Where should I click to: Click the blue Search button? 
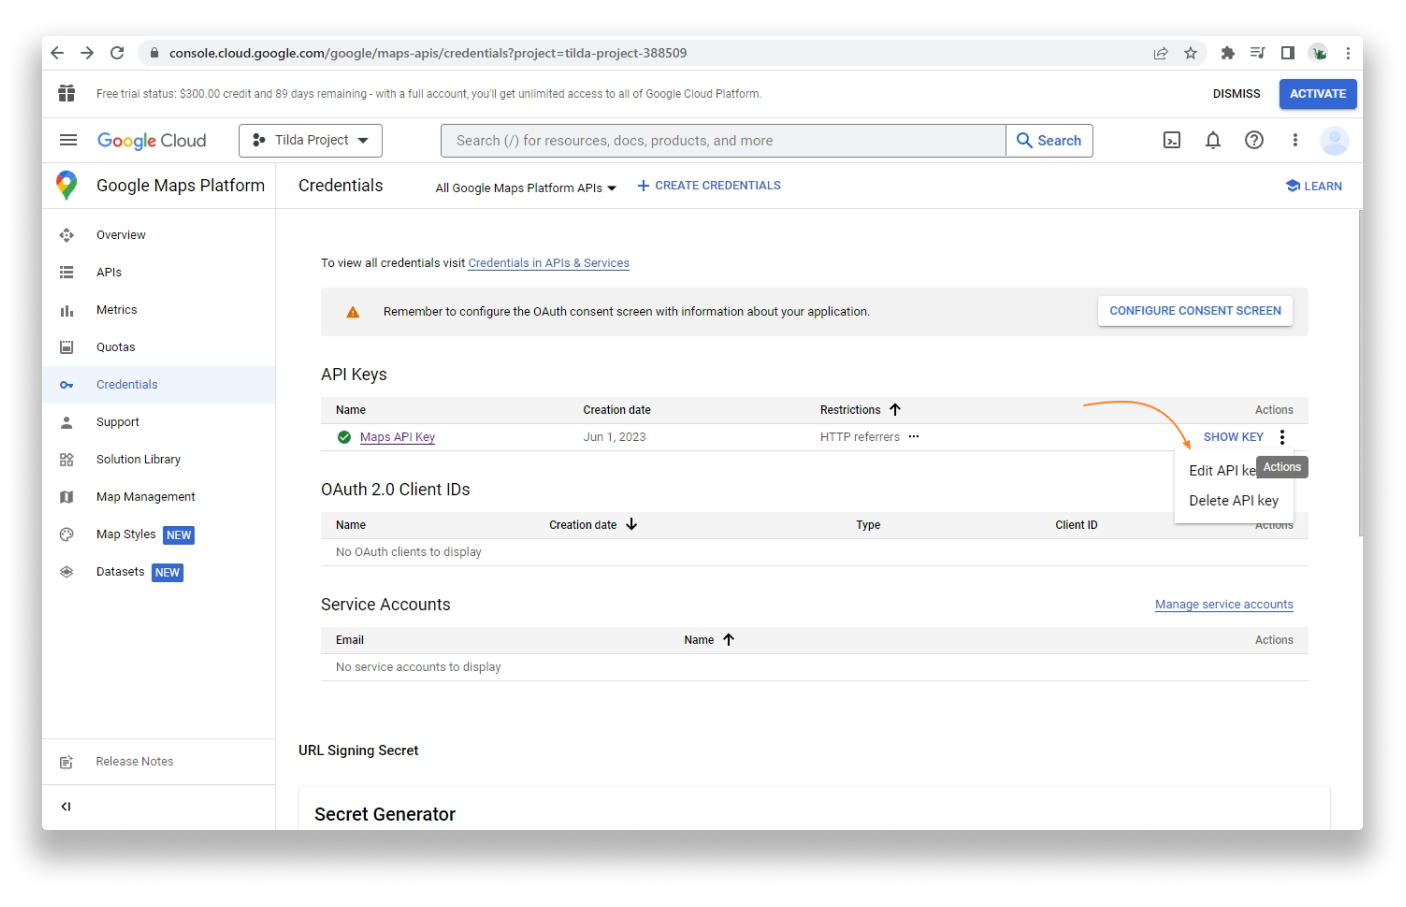point(1049,141)
